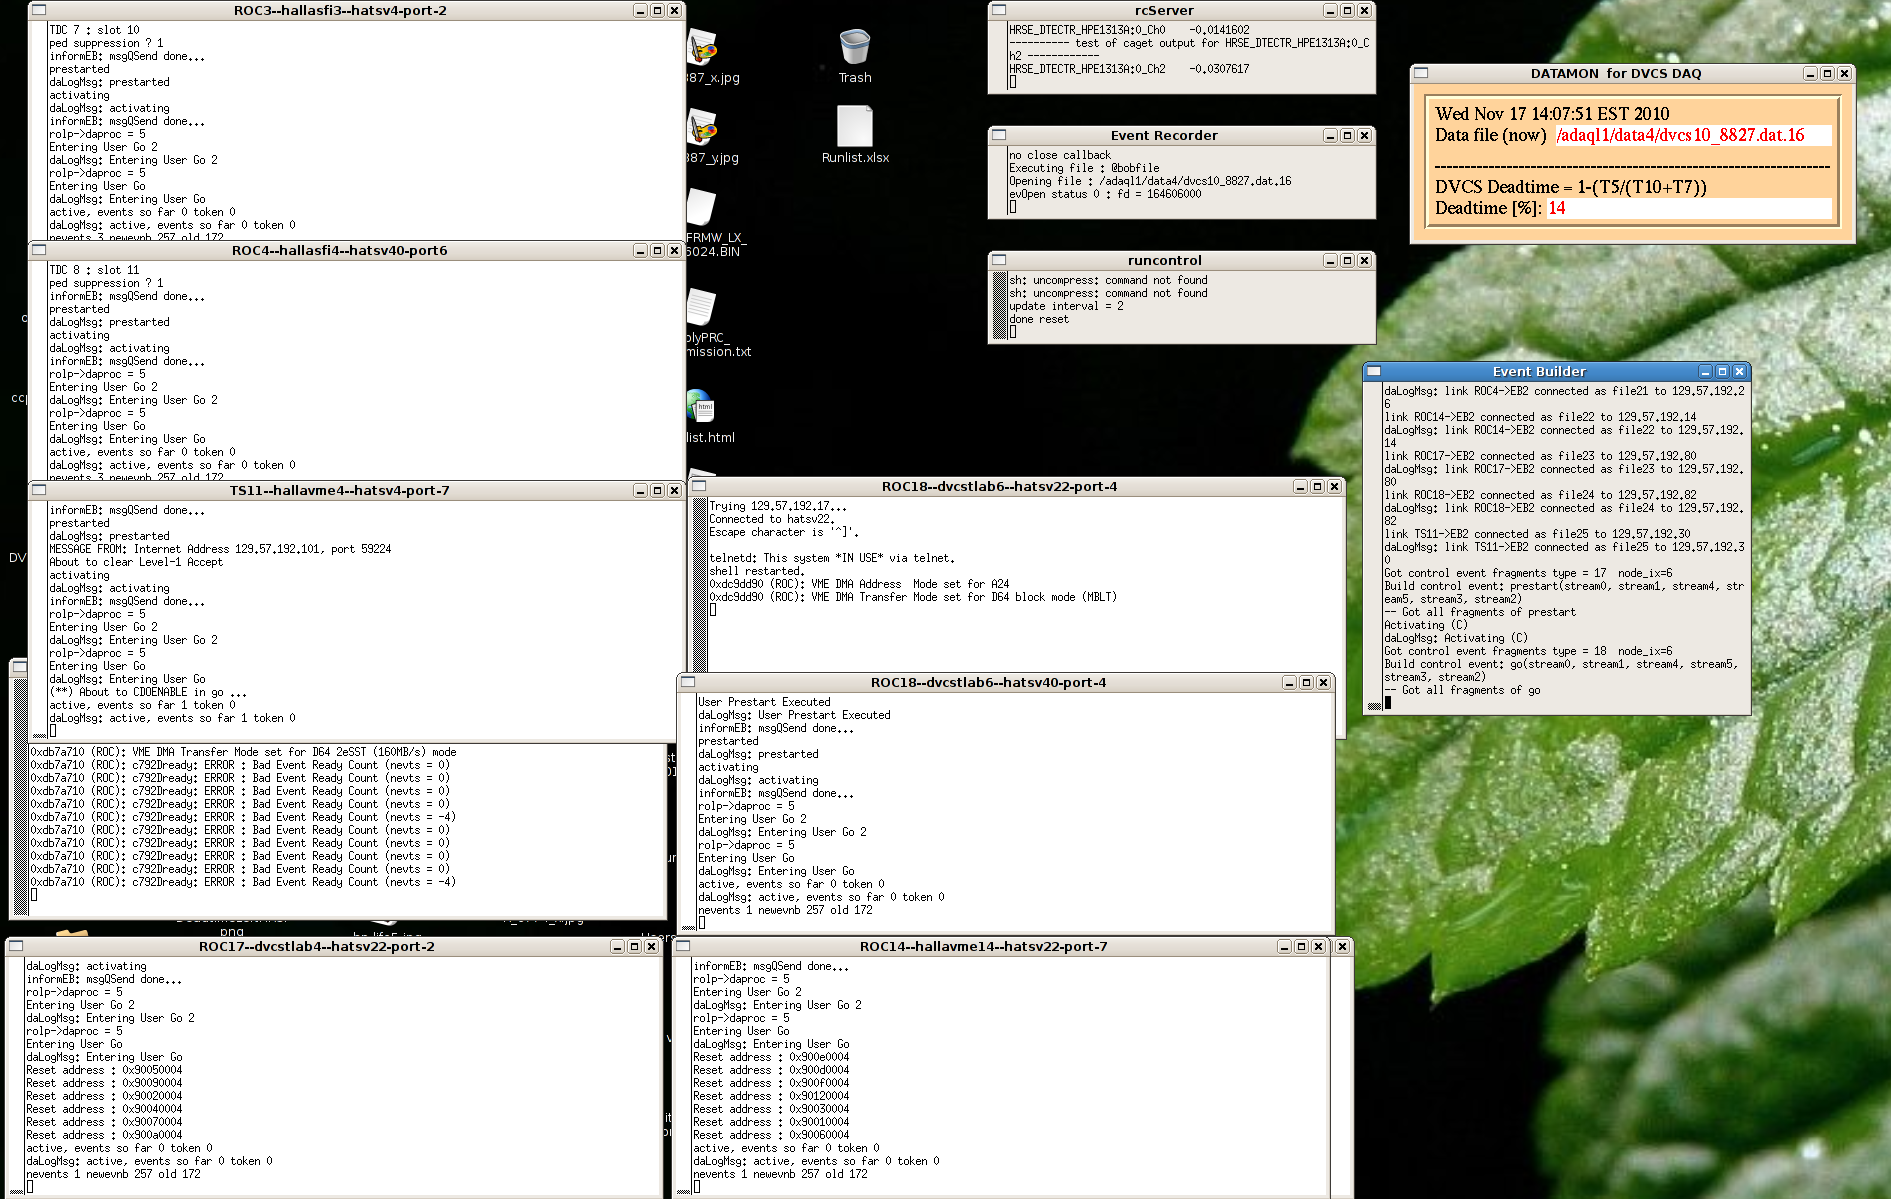This screenshot has width=1891, height=1199.
Task: Close the rcServer window
Action: coord(1364,10)
